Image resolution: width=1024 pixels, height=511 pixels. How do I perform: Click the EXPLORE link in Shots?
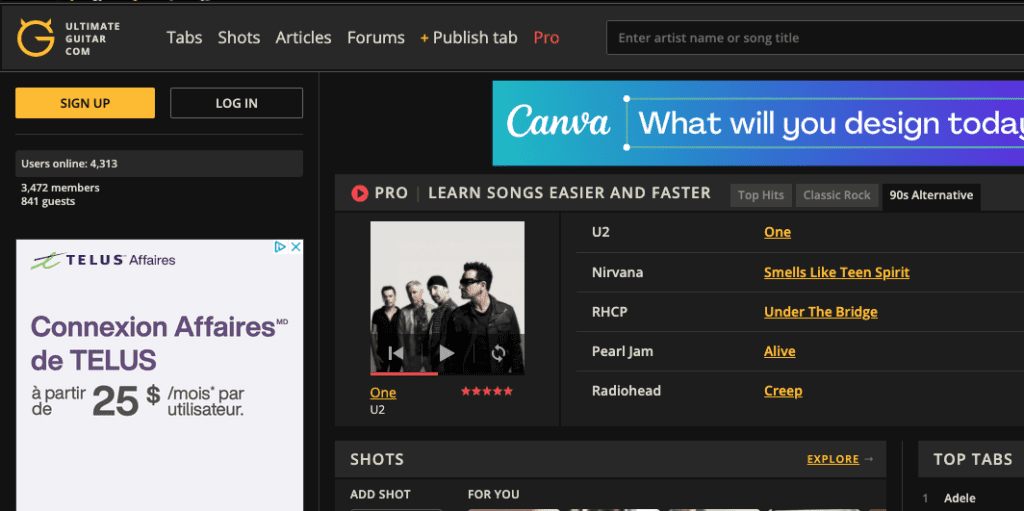click(833, 459)
